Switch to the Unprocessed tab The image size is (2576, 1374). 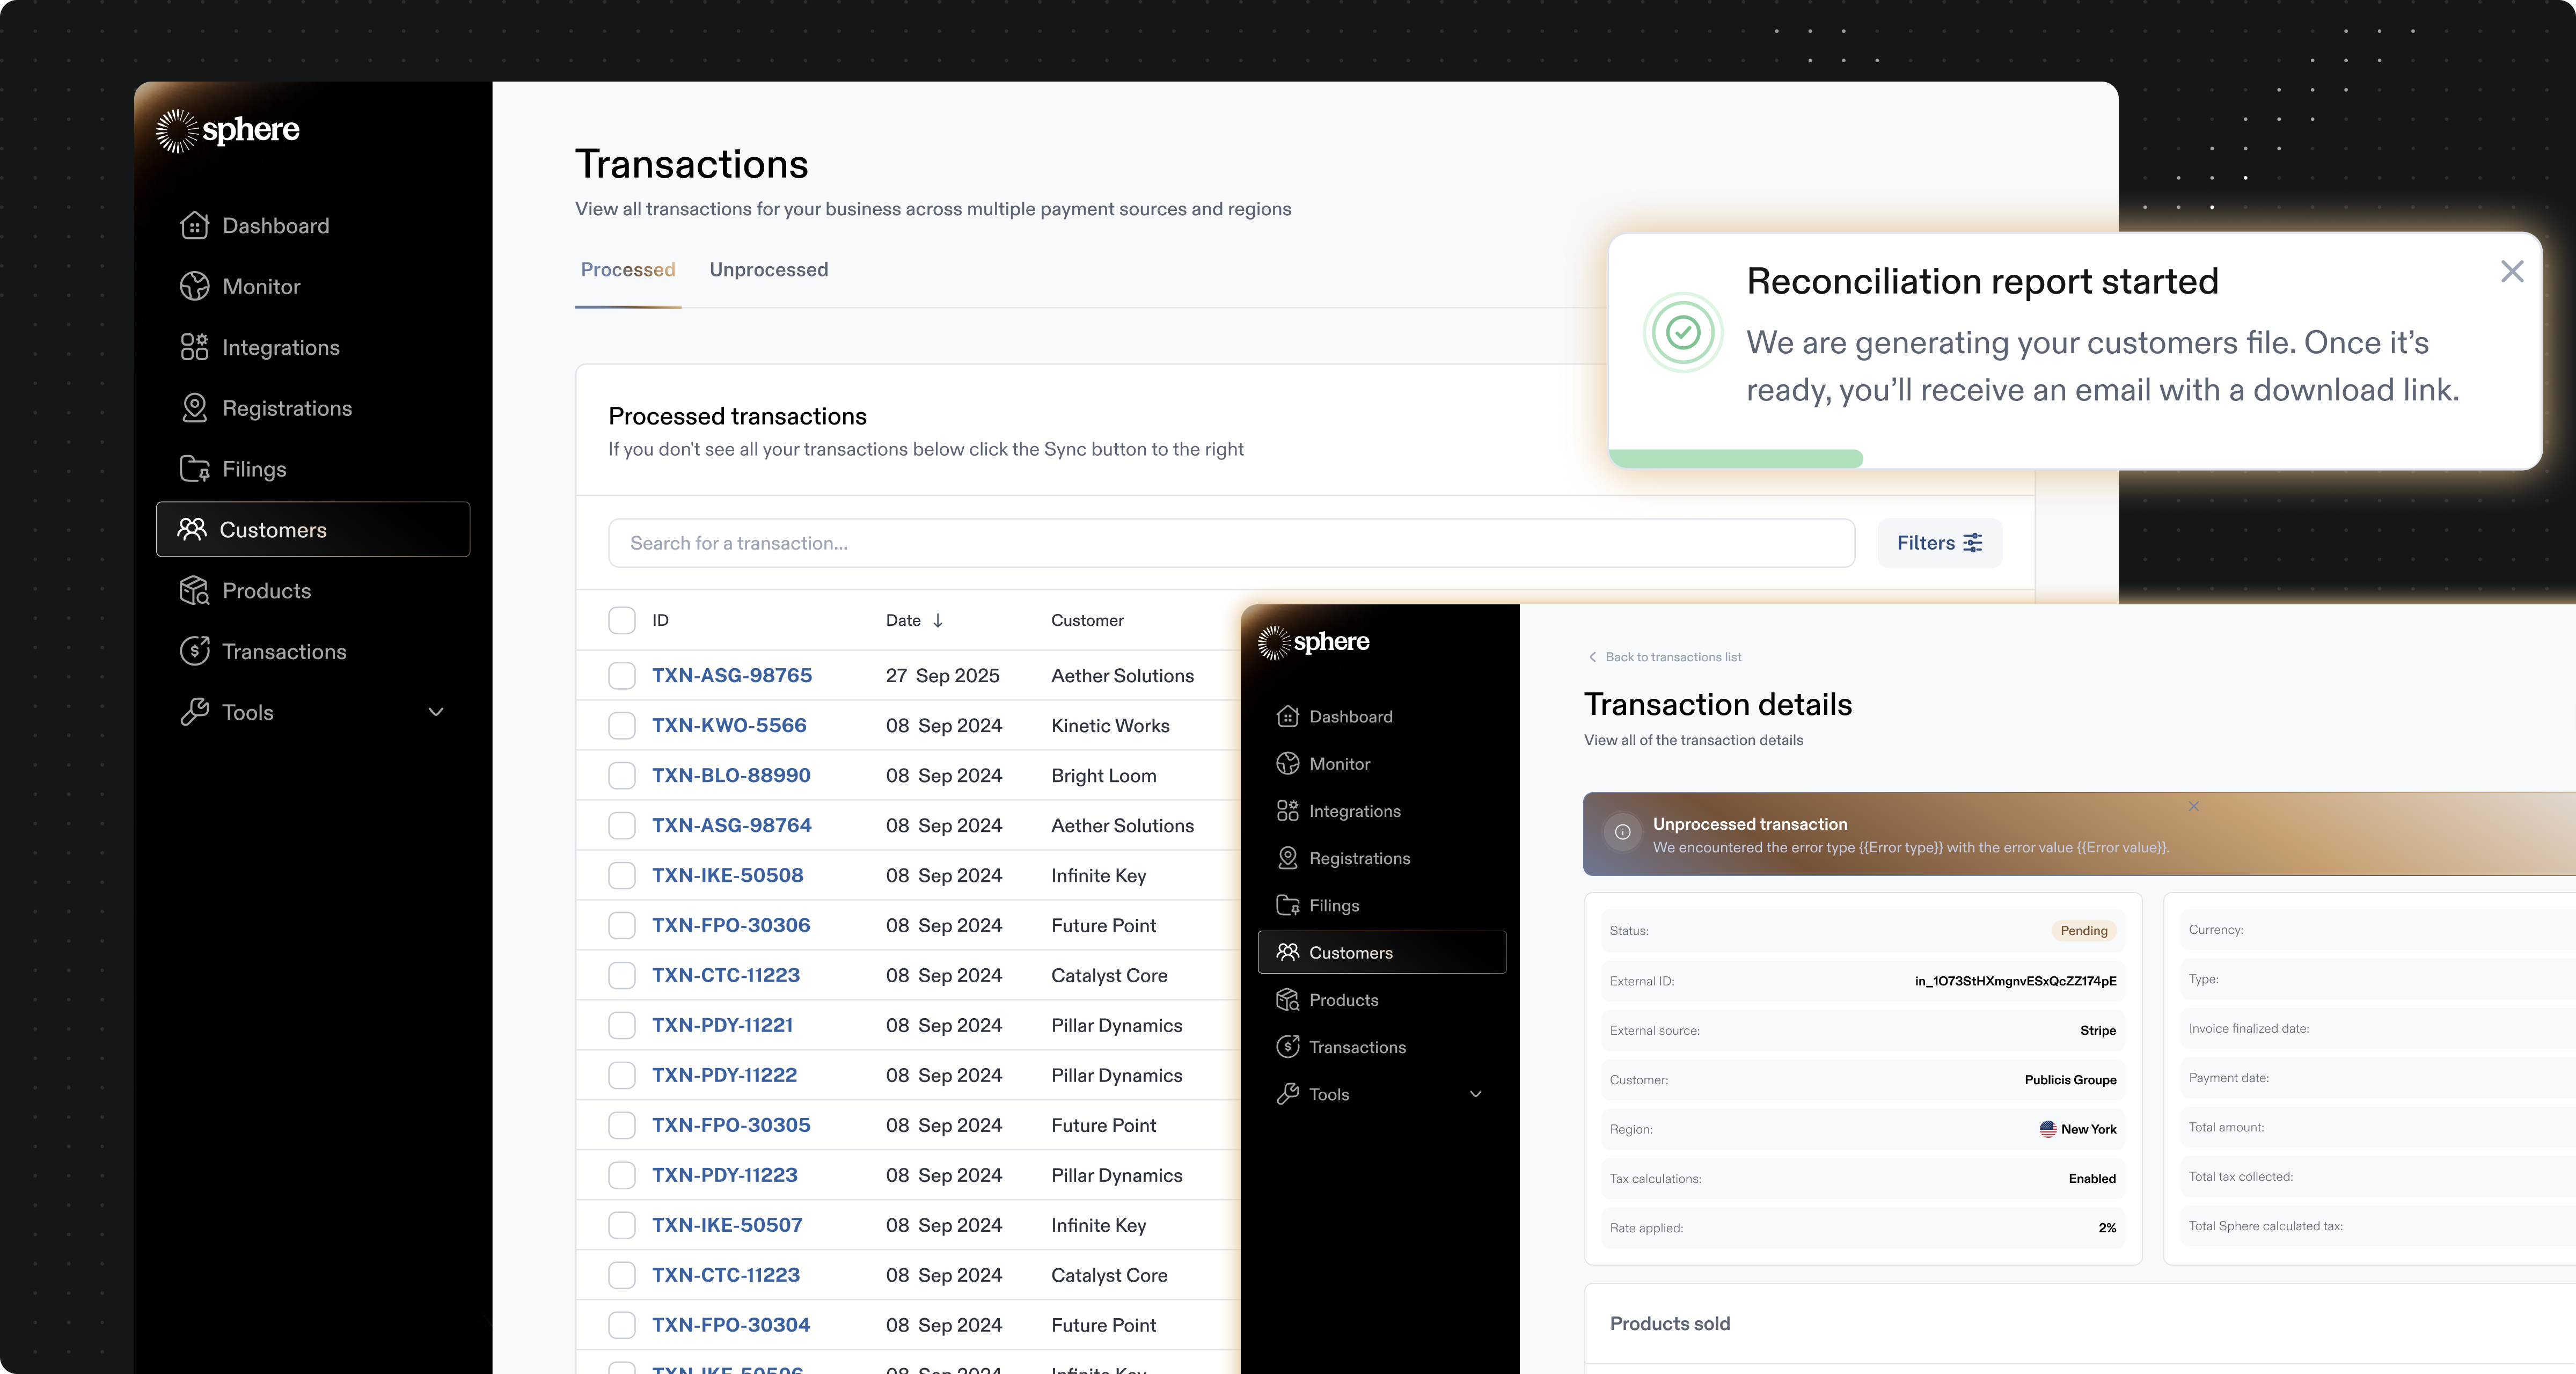(x=768, y=270)
